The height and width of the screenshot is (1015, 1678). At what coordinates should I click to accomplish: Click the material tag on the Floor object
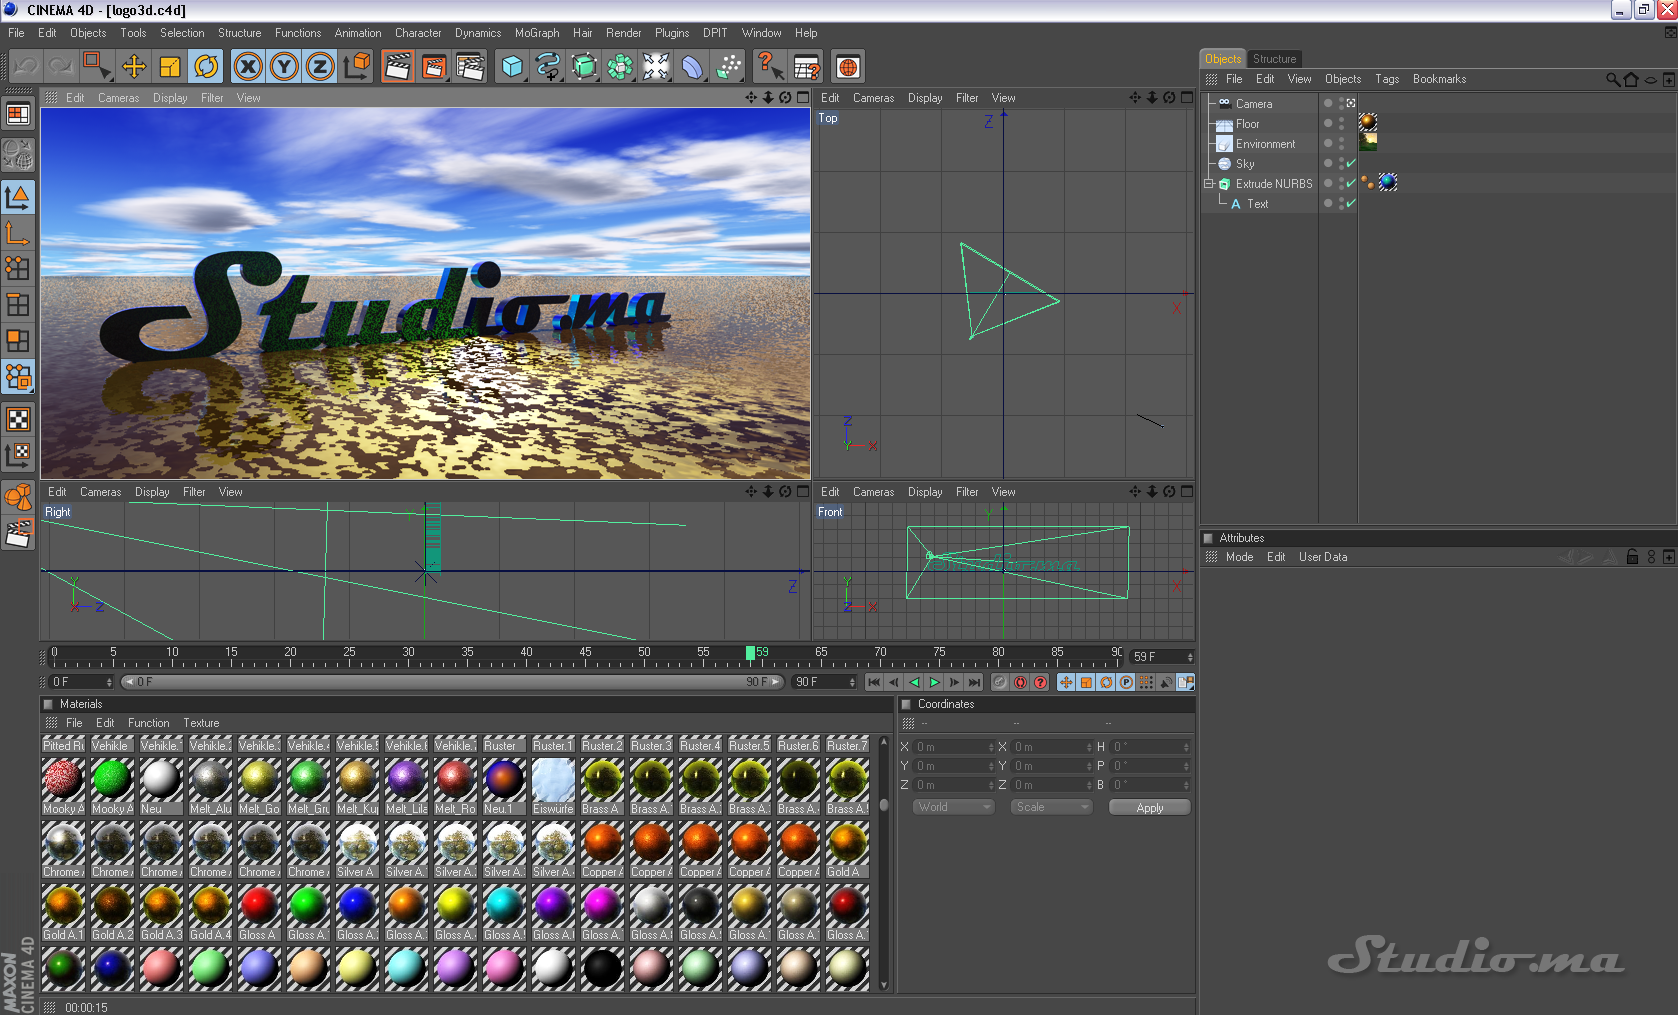[1368, 122]
